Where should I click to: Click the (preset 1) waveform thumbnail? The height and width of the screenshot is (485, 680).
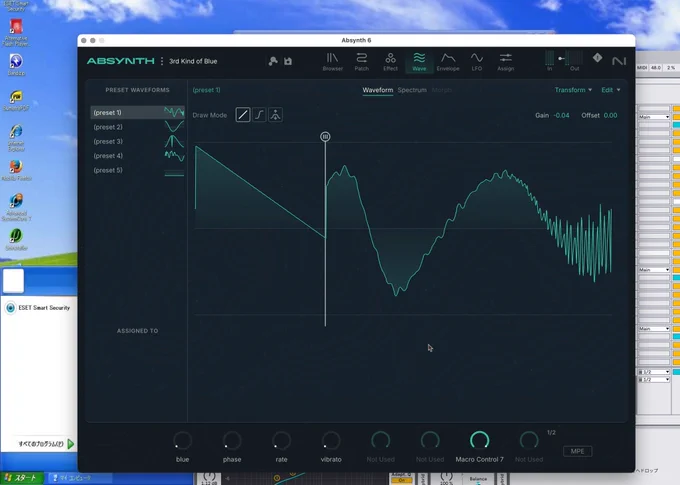click(174, 112)
